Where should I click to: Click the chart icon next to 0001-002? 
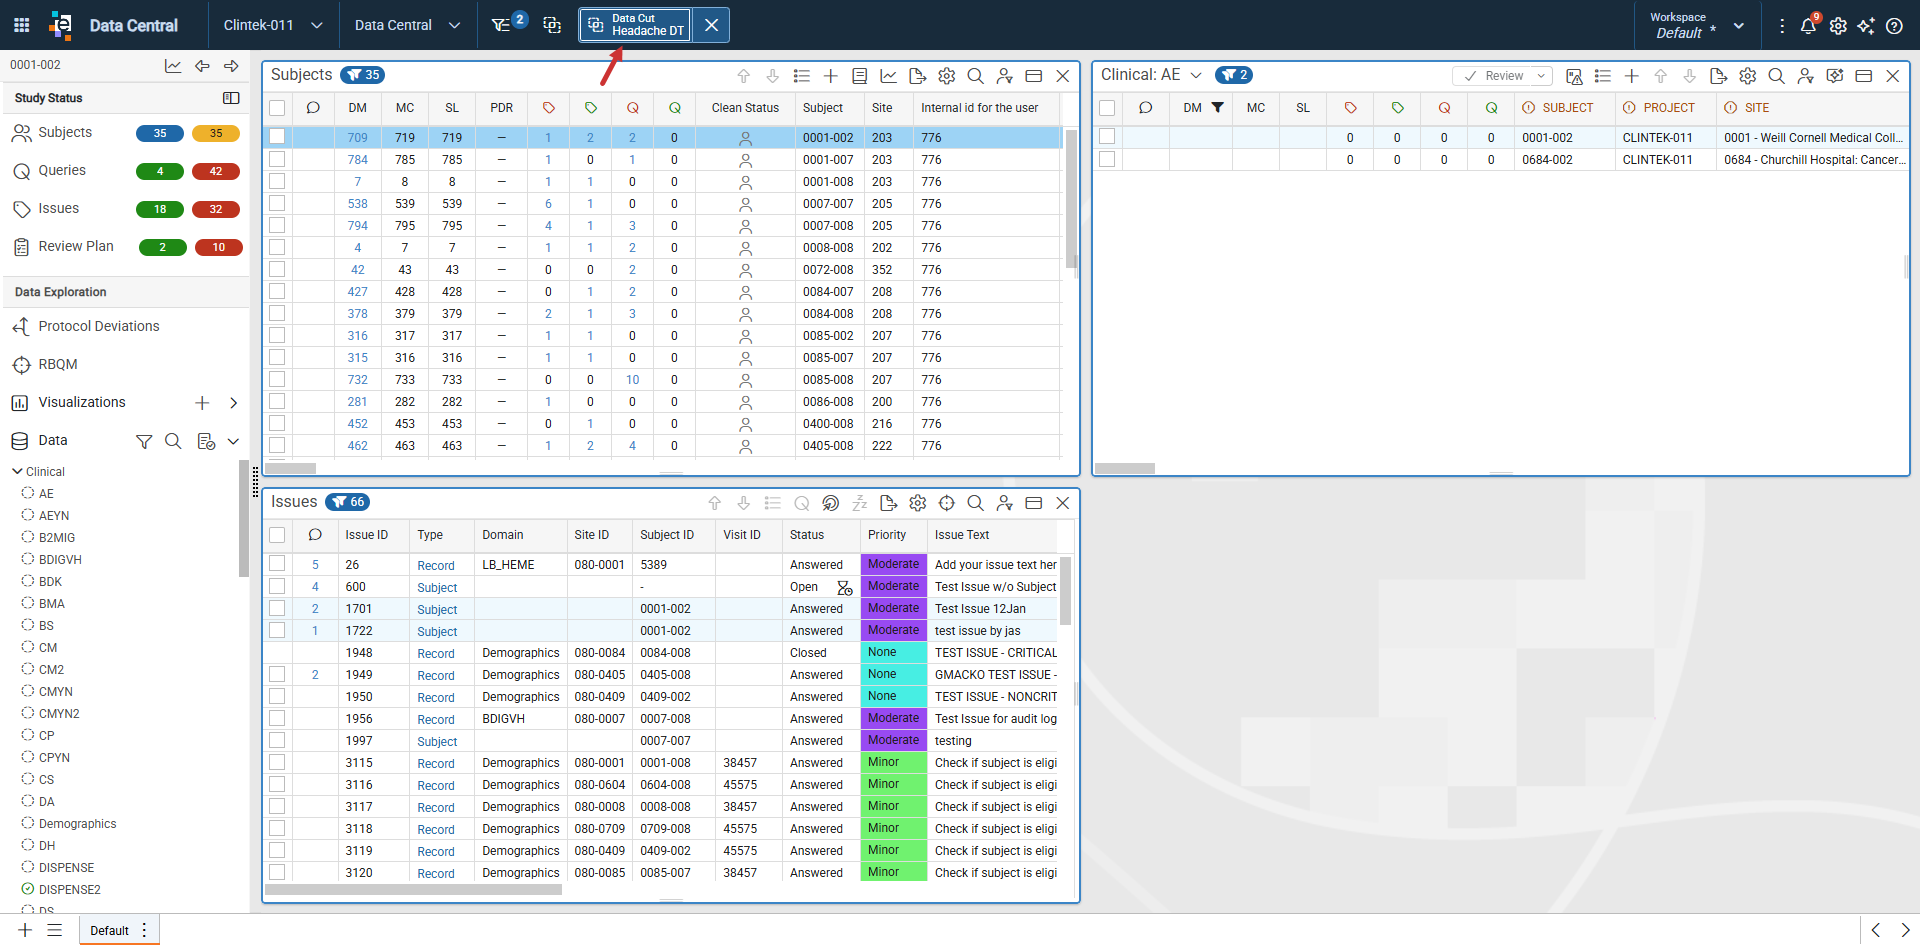tap(173, 66)
